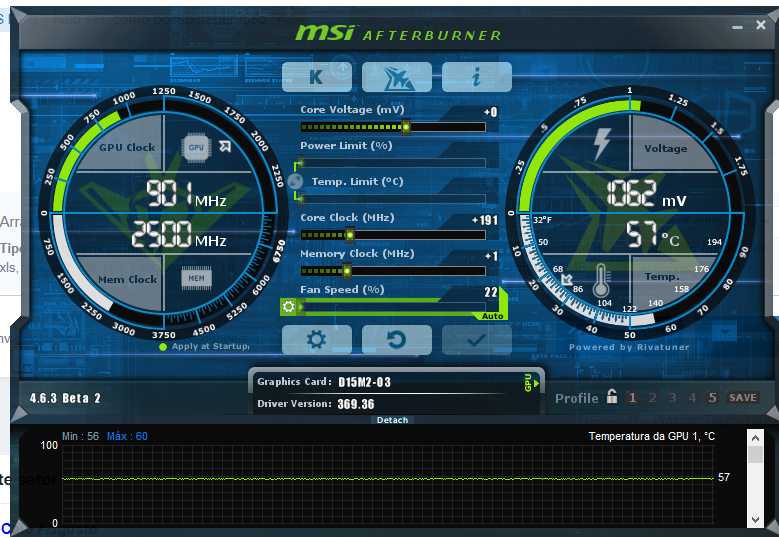Click the Power Limit slider track
This screenshot has width=779, height=537.
(393, 162)
